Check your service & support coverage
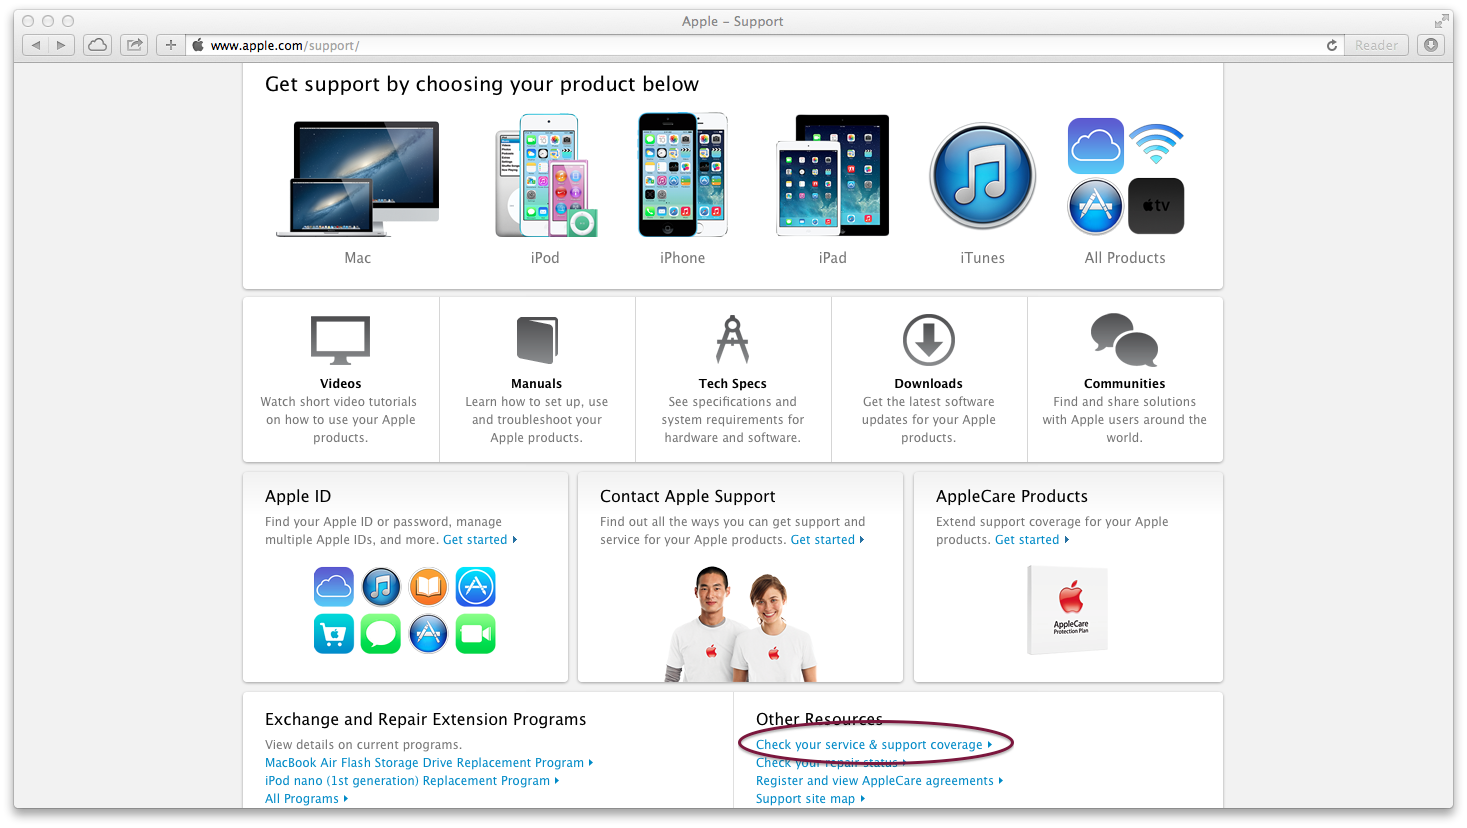Screen dimensions: 1467x828 click(x=869, y=744)
